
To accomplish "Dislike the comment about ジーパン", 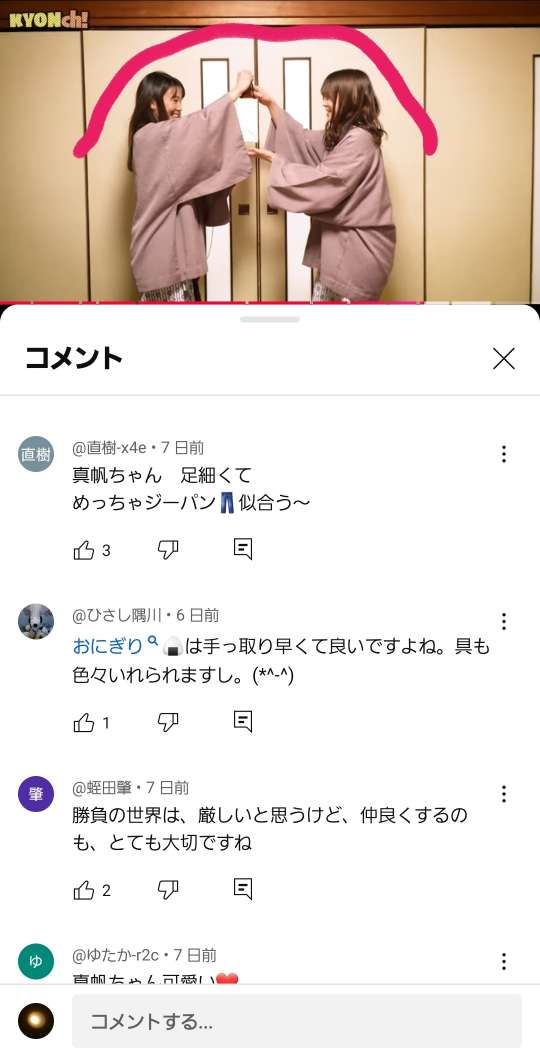I will pos(168,550).
